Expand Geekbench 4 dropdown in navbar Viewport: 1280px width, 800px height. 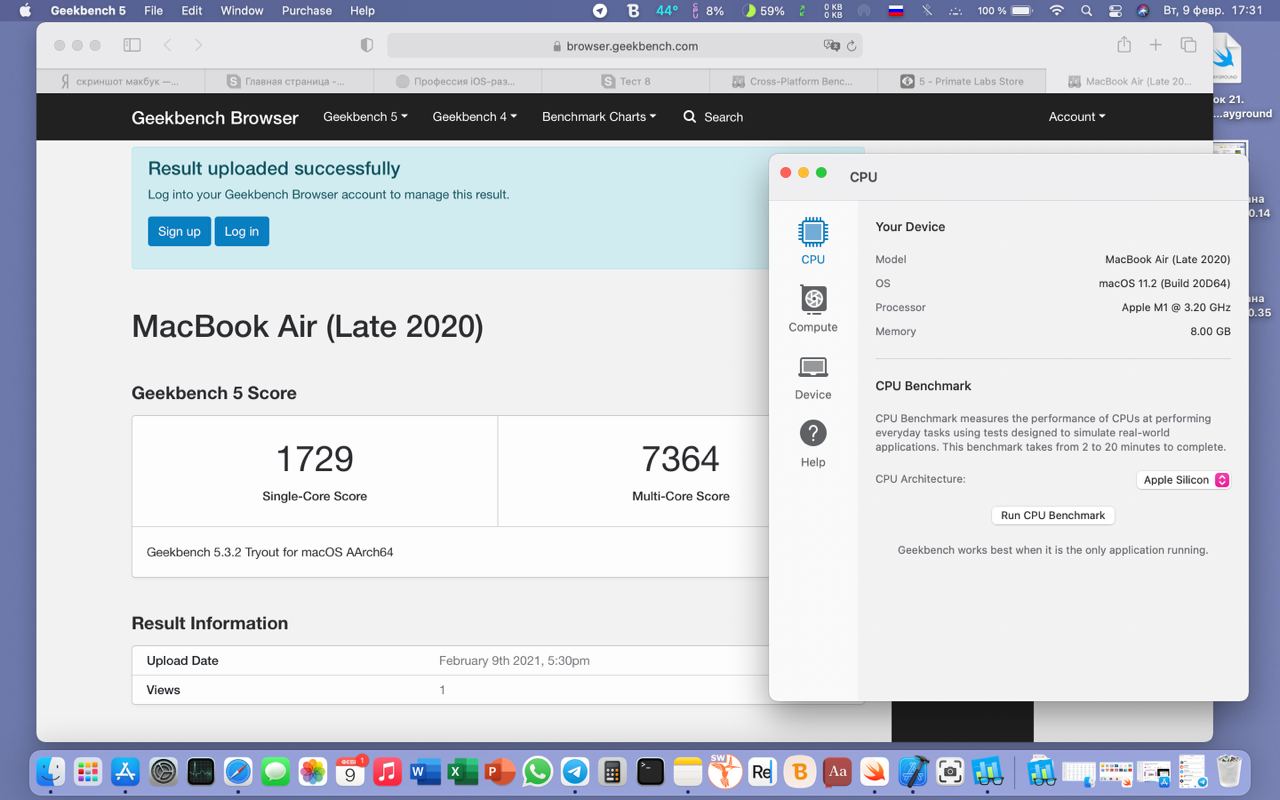[x=475, y=117]
